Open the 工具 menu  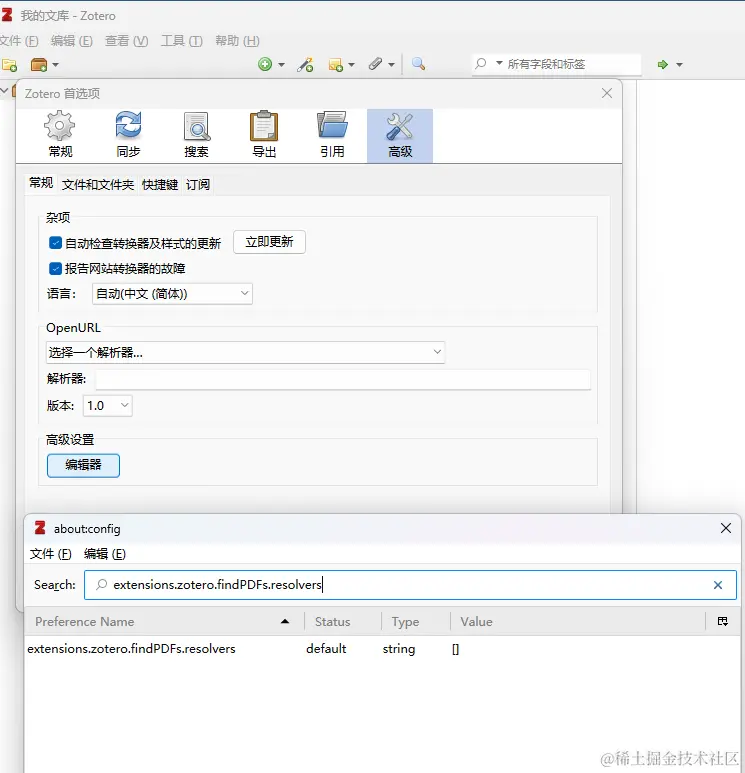tap(181, 41)
